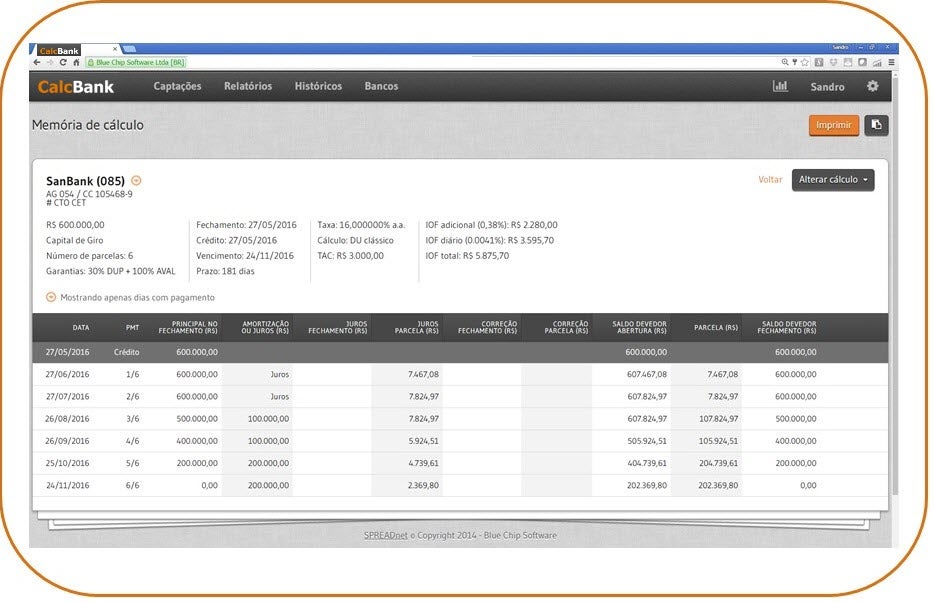Open the bar chart statistics icon

pyautogui.click(x=780, y=87)
